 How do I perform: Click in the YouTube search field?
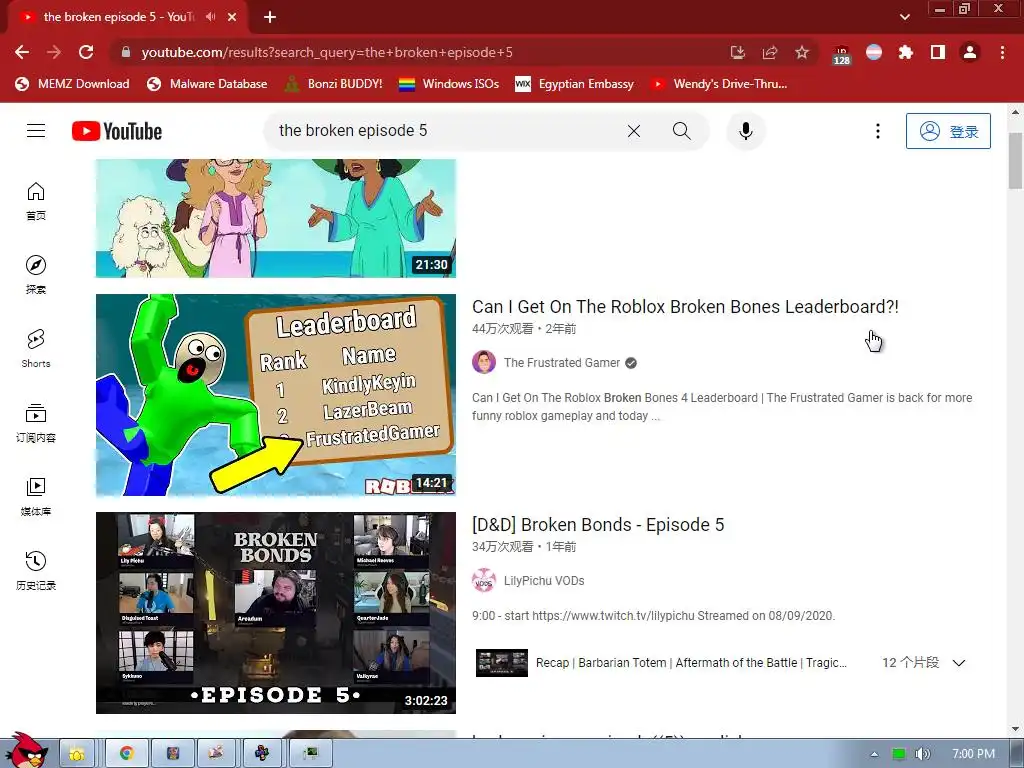click(444, 131)
